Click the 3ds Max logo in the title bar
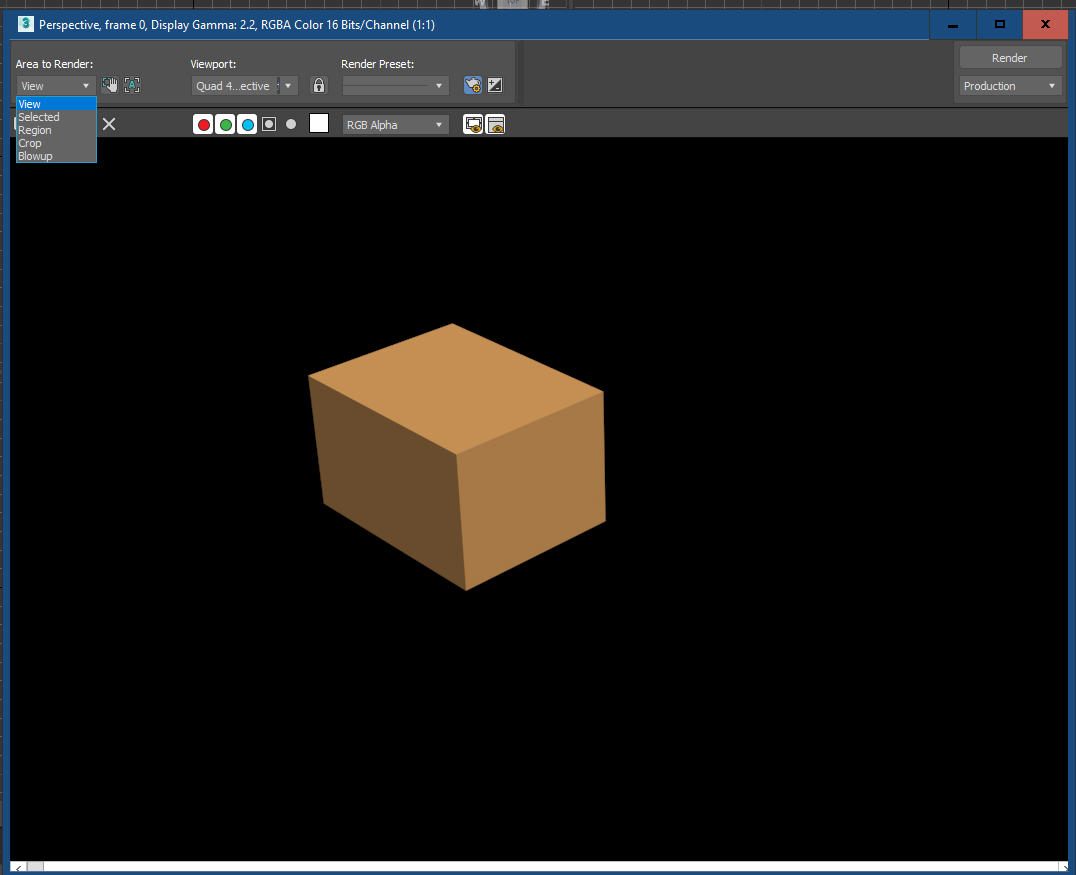Viewport: 1076px width, 875px height. pos(24,24)
